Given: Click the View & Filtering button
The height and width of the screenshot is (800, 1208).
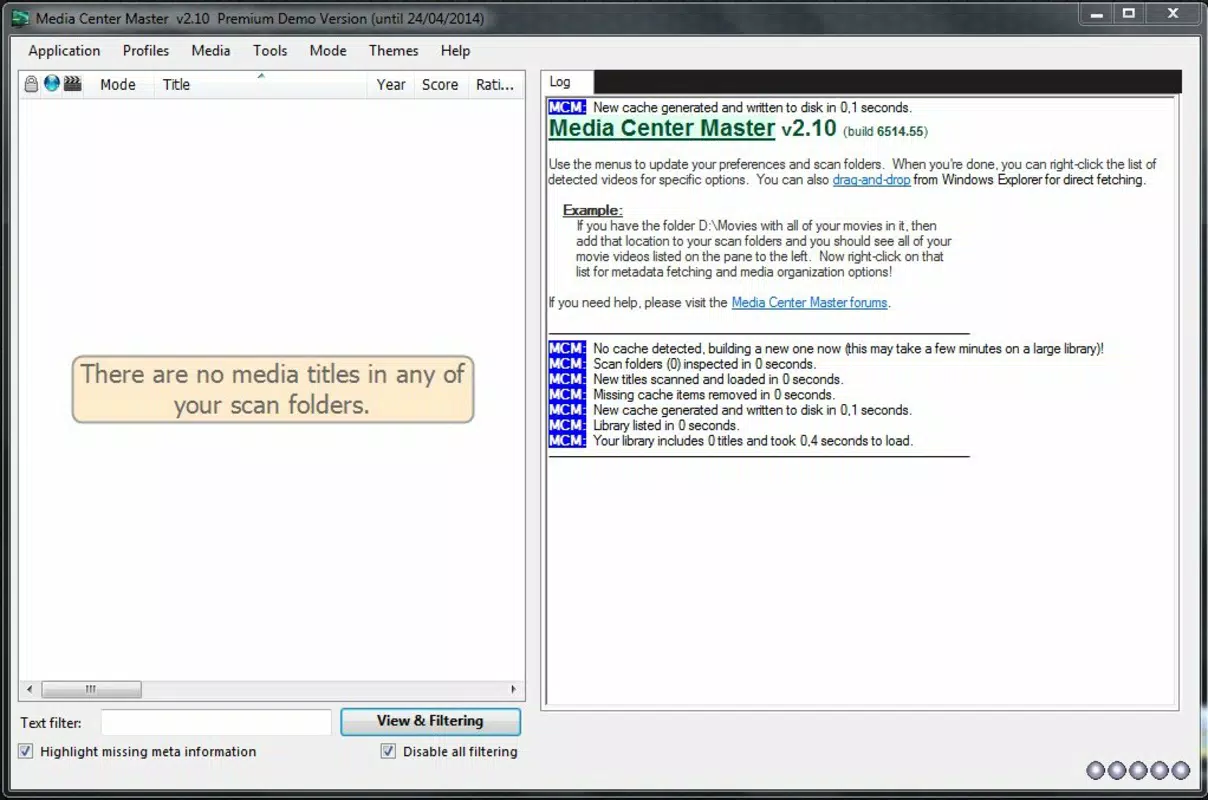Looking at the screenshot, I should tap(430, 721).
